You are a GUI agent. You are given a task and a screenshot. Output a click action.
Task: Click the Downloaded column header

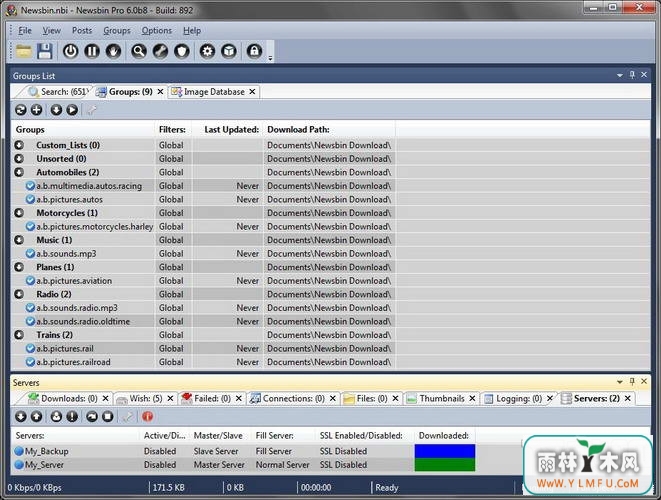443,436
